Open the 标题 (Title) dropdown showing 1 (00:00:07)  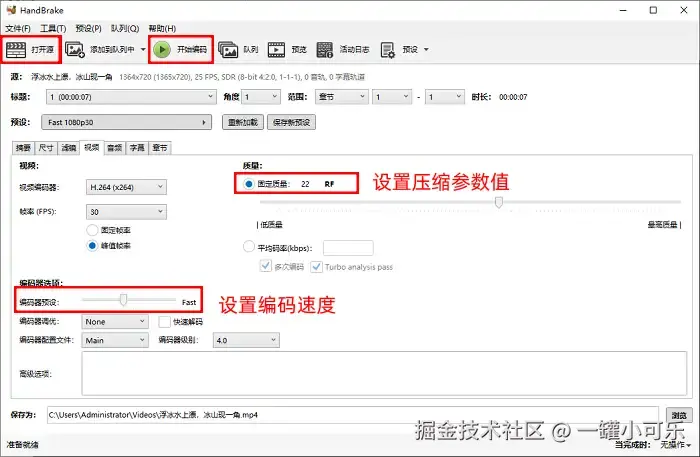click(131, 97)
